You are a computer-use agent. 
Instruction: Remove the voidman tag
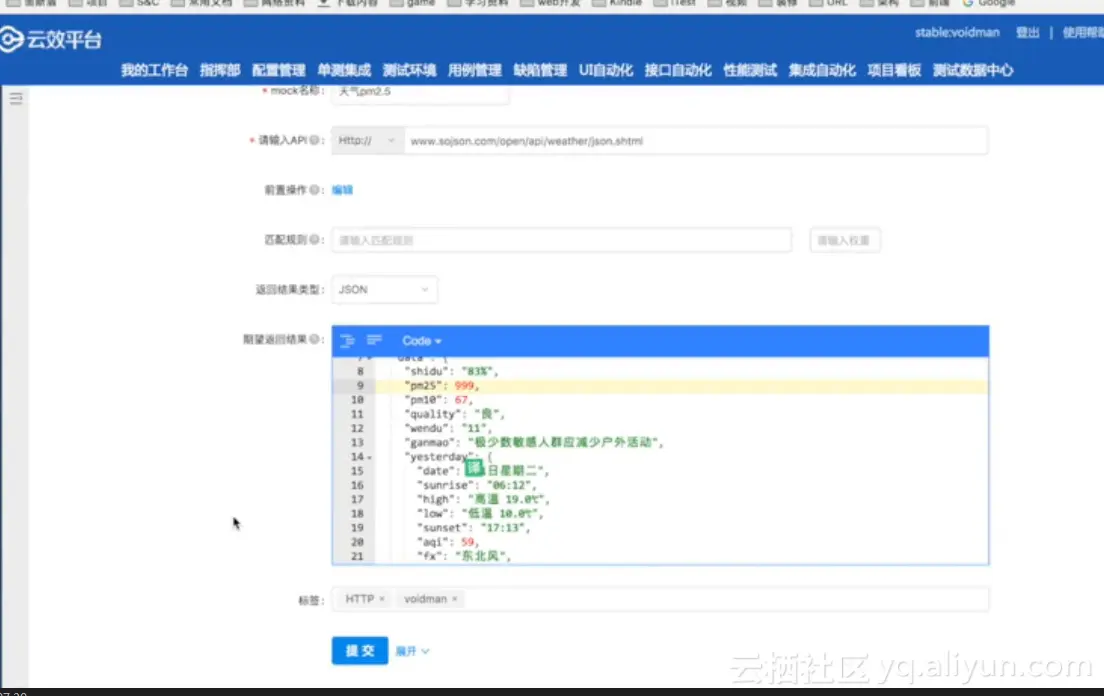tap(455, 599)
